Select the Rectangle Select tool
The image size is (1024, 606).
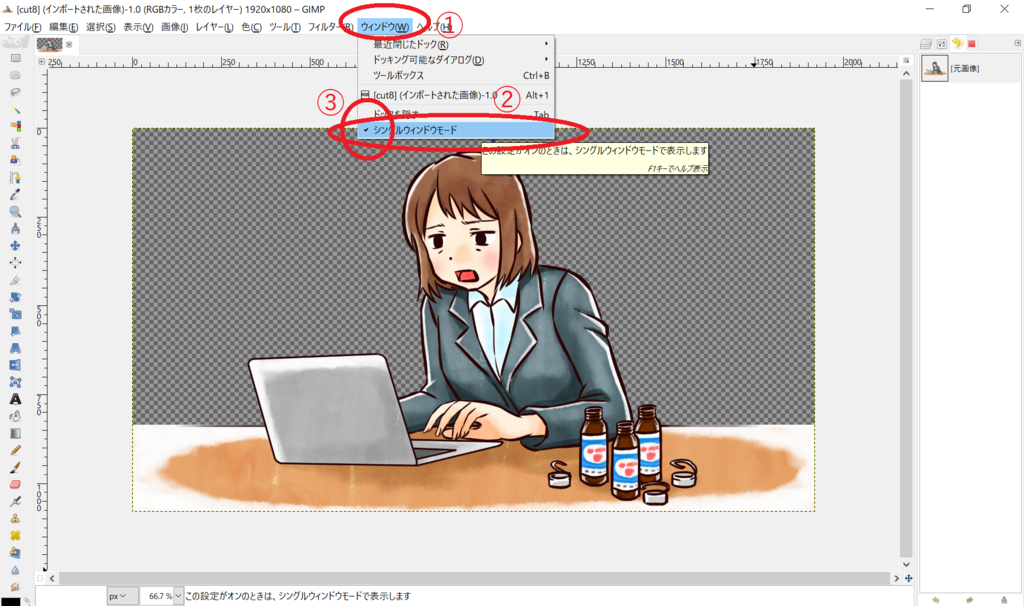pos(15,58)
